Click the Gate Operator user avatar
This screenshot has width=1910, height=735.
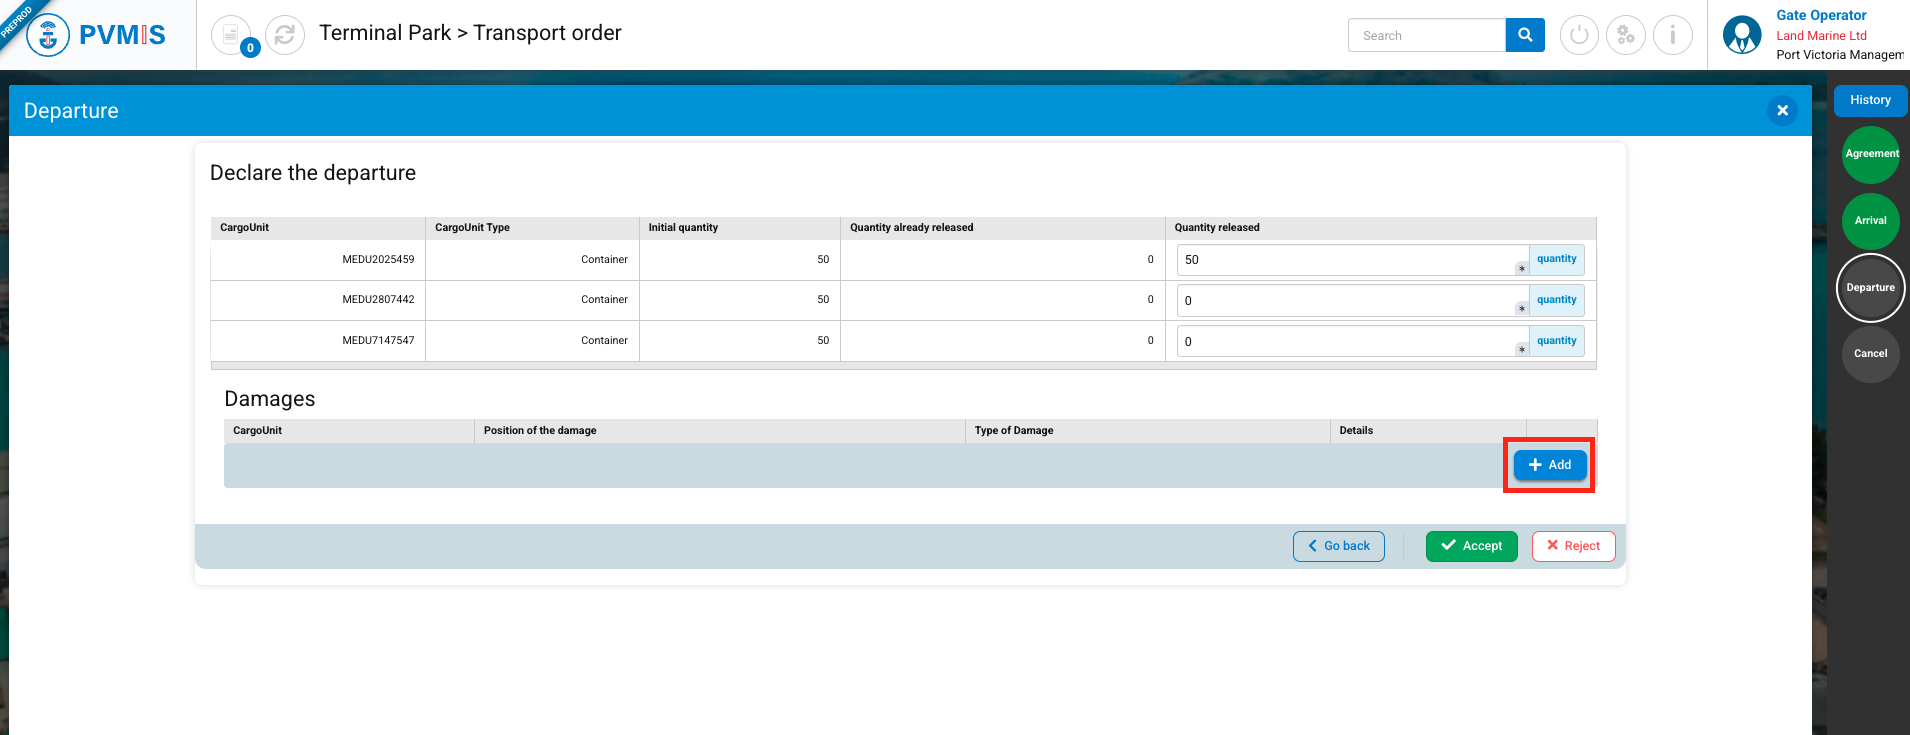pyautogui.click(x=1742, y=35)
